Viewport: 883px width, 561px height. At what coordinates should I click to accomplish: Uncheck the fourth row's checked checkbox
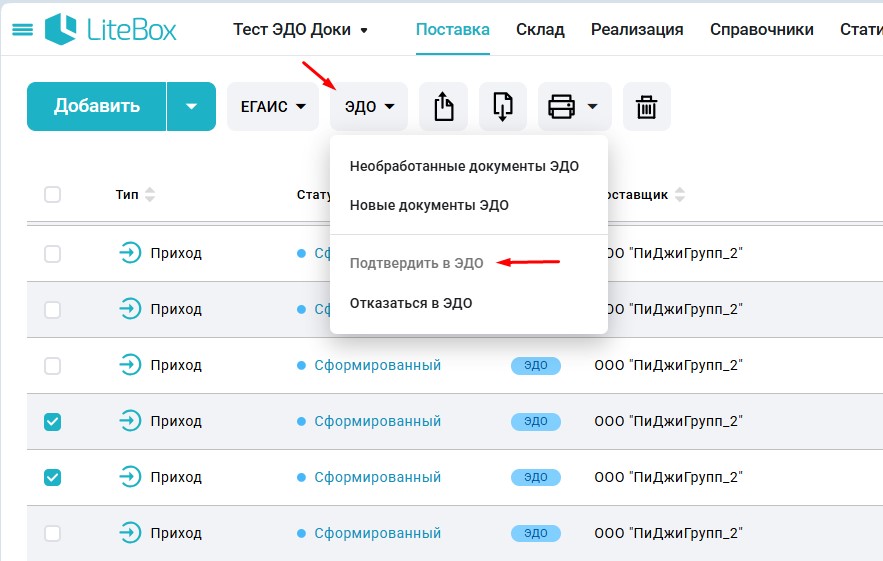pos(52,421)
